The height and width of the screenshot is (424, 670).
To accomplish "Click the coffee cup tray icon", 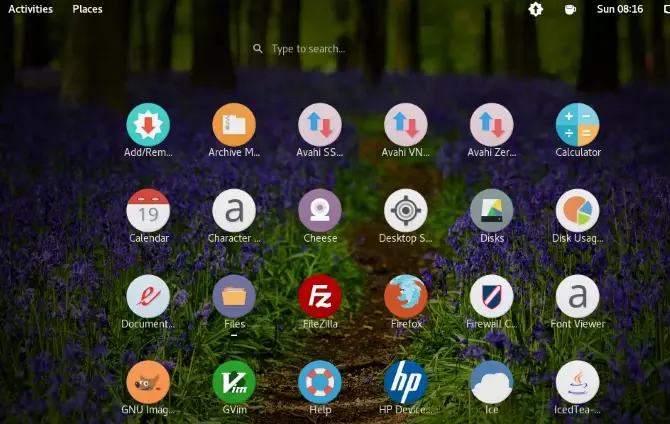I will [570, 9].
